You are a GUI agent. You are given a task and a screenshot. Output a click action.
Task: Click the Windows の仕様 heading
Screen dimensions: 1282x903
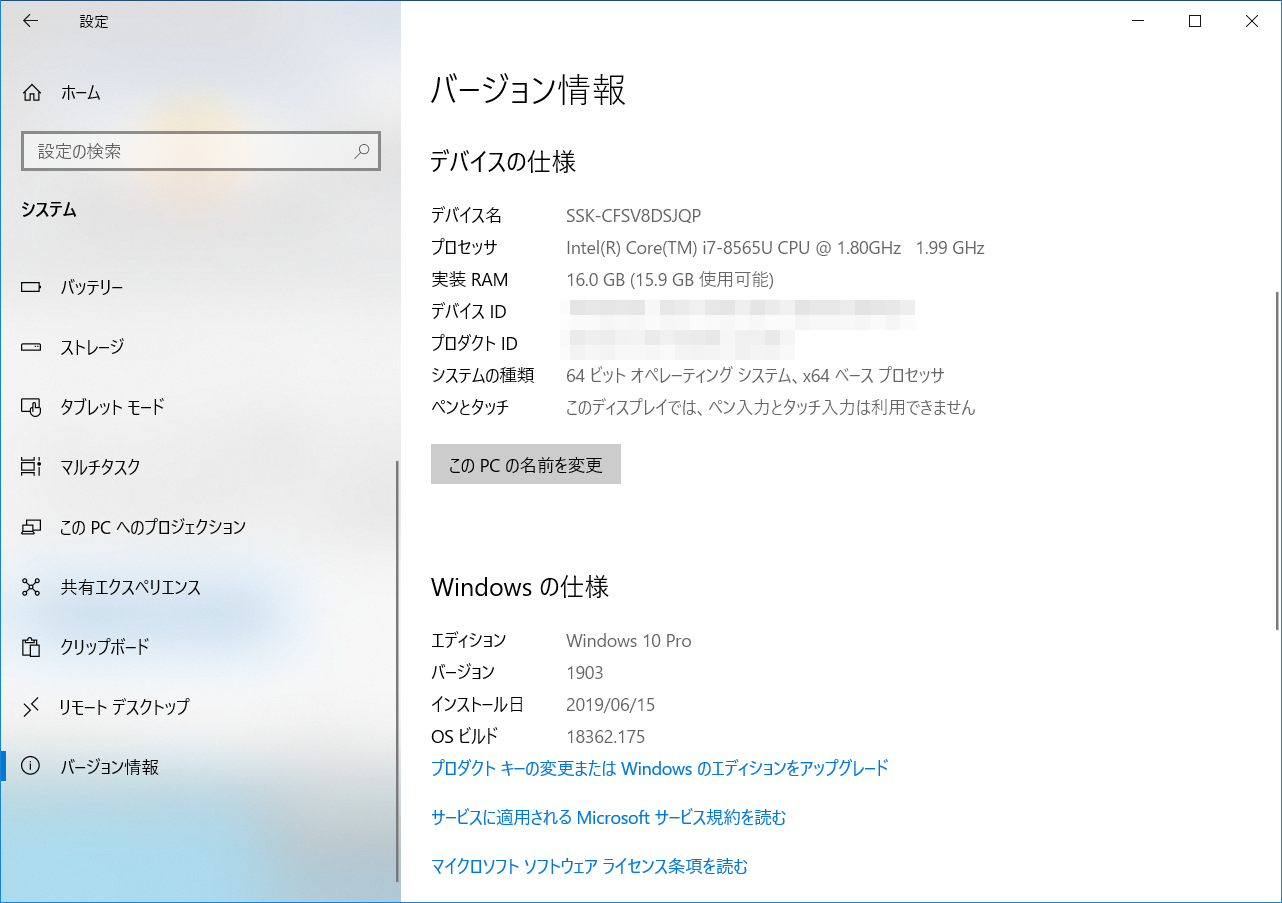click(x=520, y=587)
